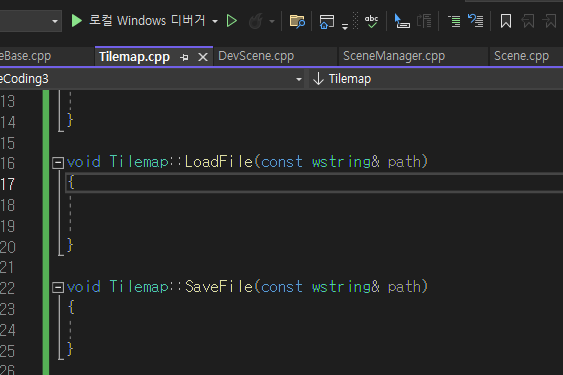The image size is (563, 375).
Task: Click line number 17 in the gutter
Action: coord(8,184)
